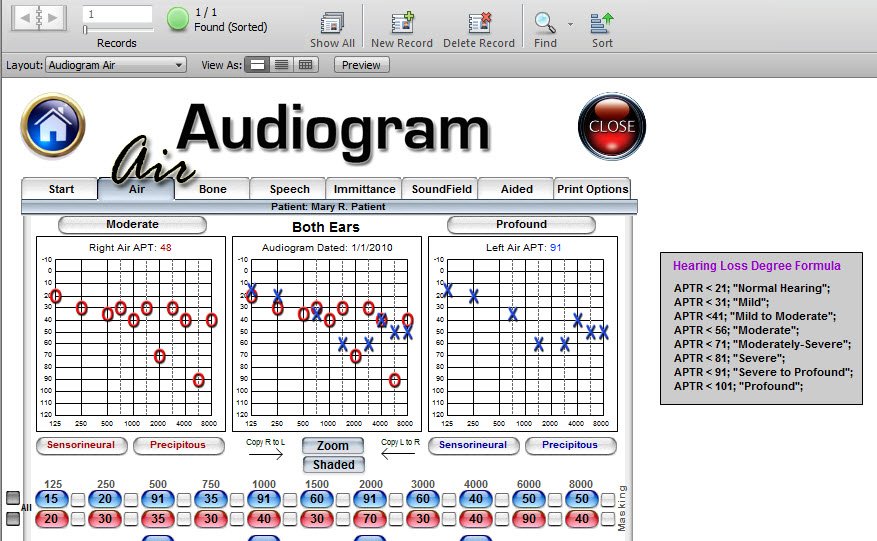The width and height of the screenshot is (877, 541).
Task: Click the Moderate right ear degree button
Action: tap(133, 224)
